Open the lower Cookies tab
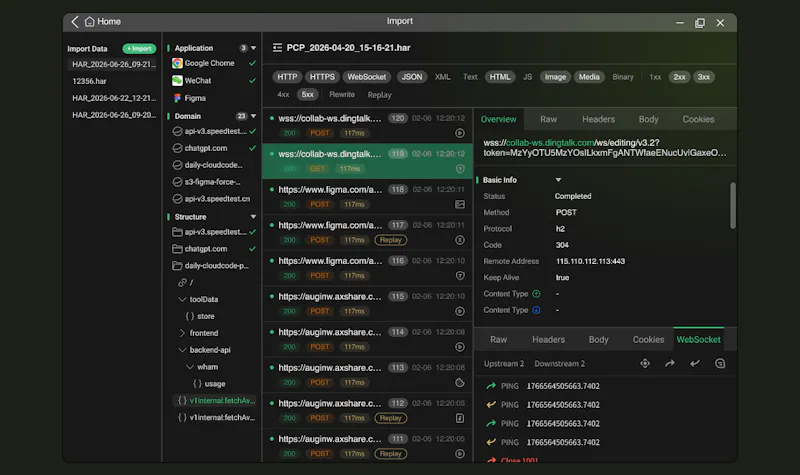 point(648,340)
